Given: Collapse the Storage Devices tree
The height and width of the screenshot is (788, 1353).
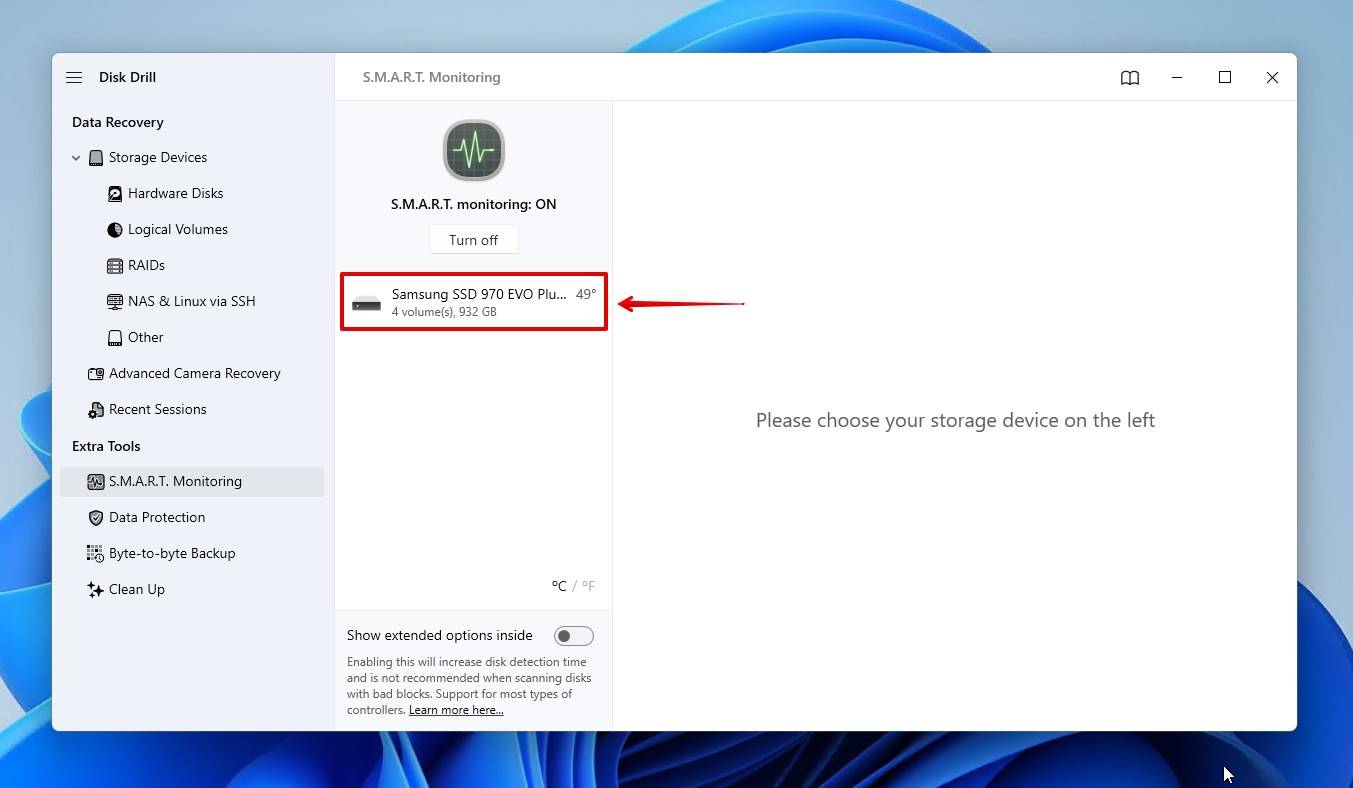Looking at the screenshot, I should click(76, 157).
